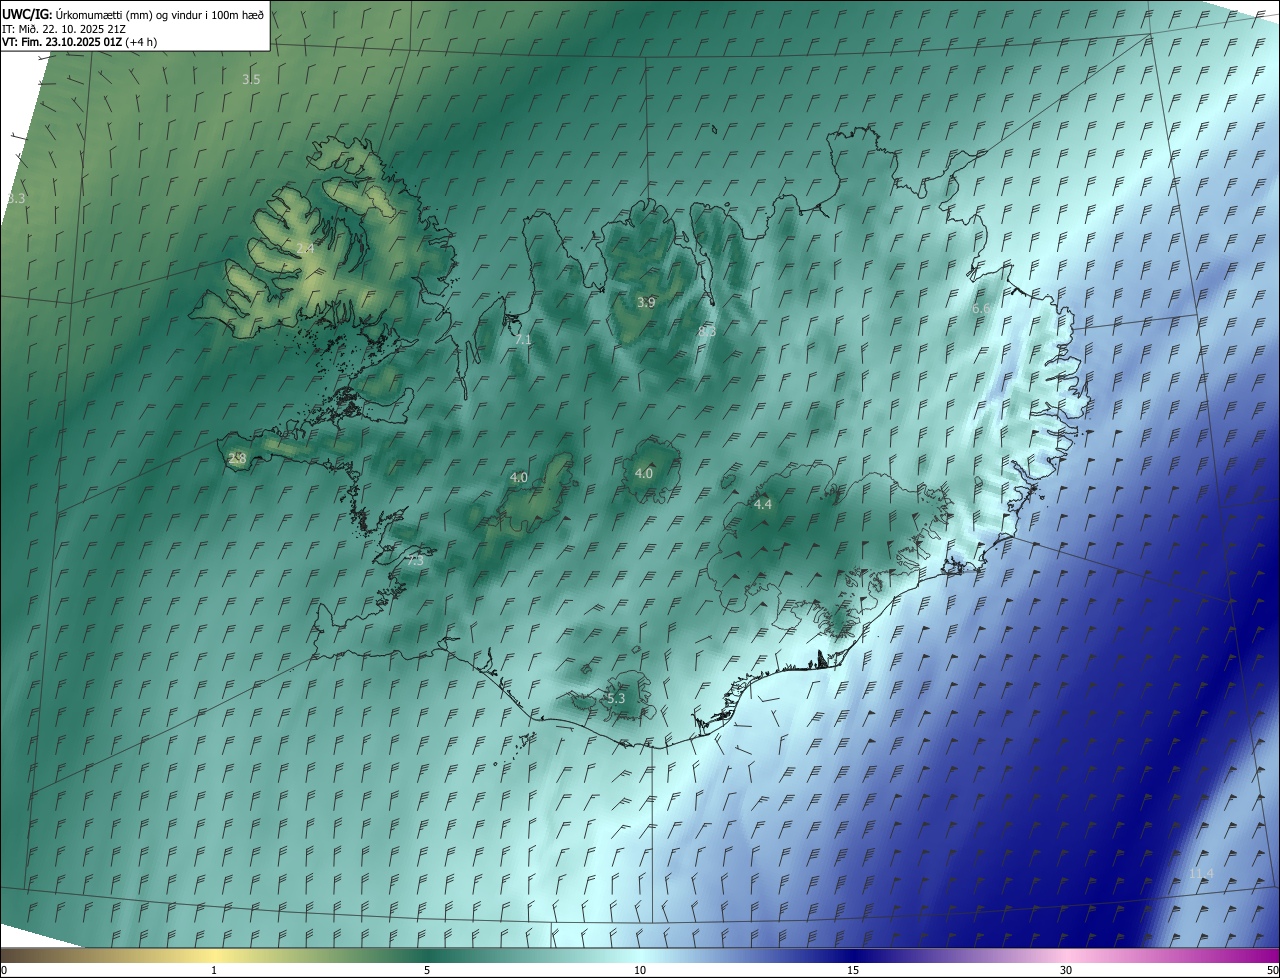This screenshot has height=978, width=1280.
Task: Select the 2.8 value on Snæfellsnes peninsula
Action: click(x=237, y=459)
